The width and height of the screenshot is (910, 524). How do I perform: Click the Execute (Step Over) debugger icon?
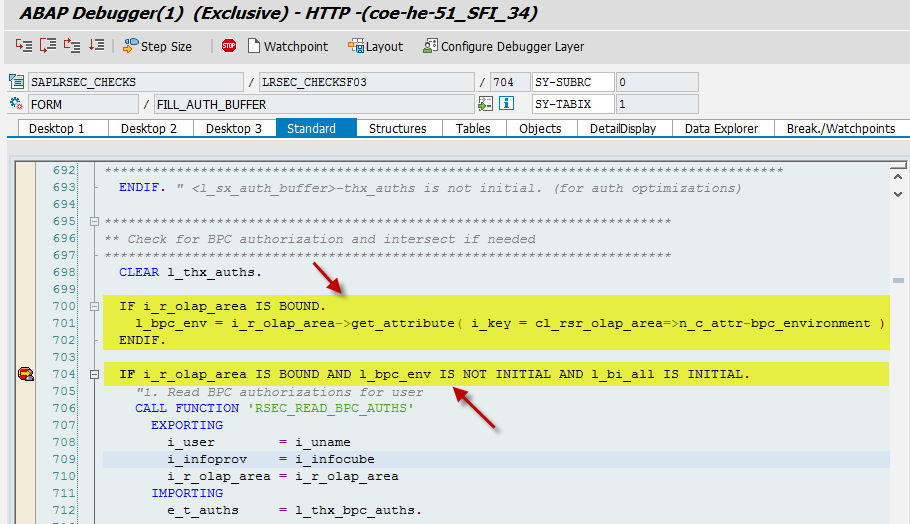tap(48, 46)
